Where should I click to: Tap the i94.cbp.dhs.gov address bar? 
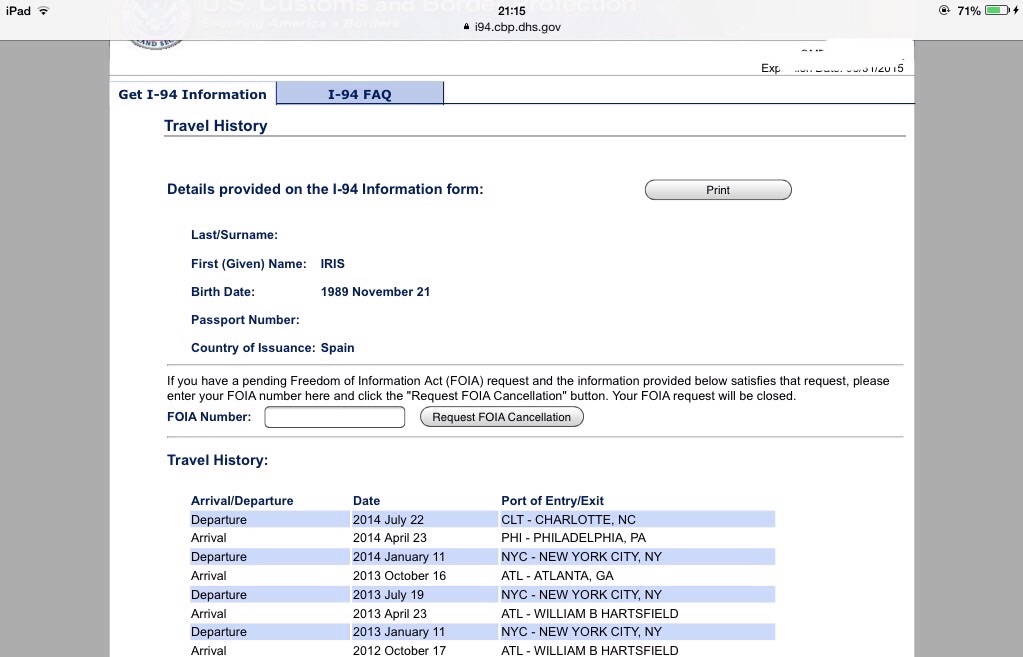pos(512,27)
